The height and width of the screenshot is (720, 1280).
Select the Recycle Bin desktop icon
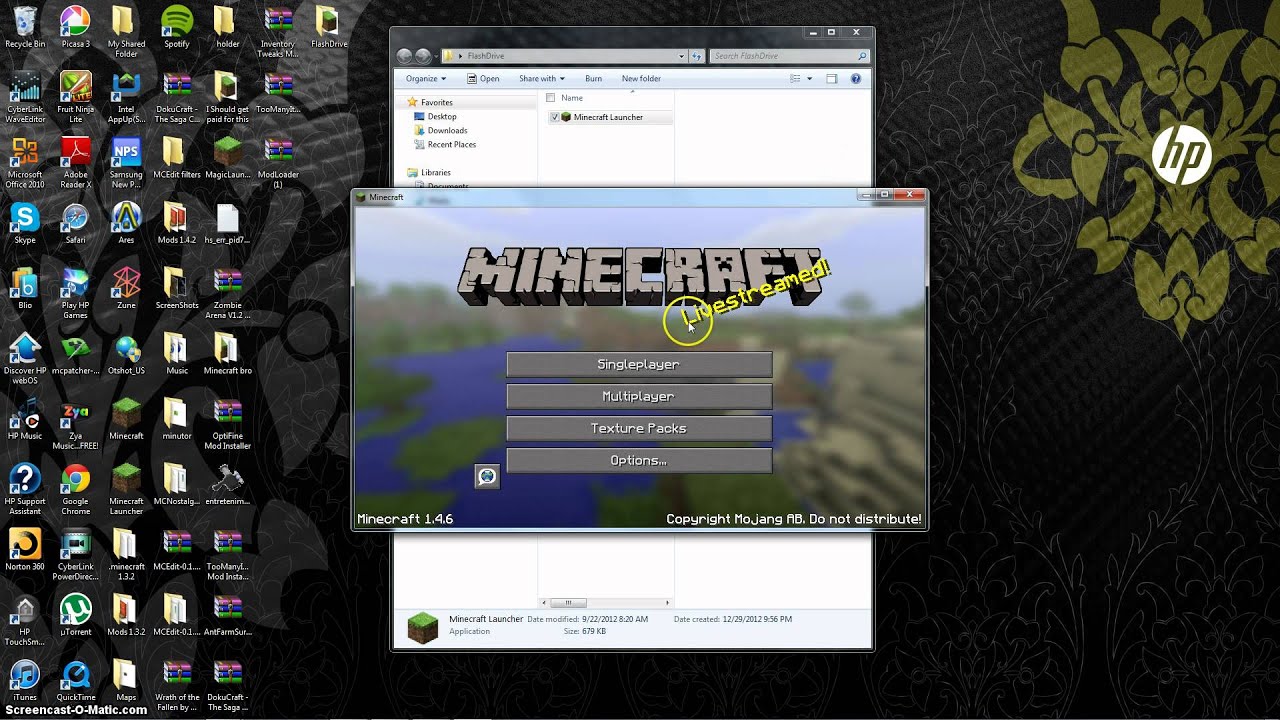pyautogui.click(x=25, y=27)
